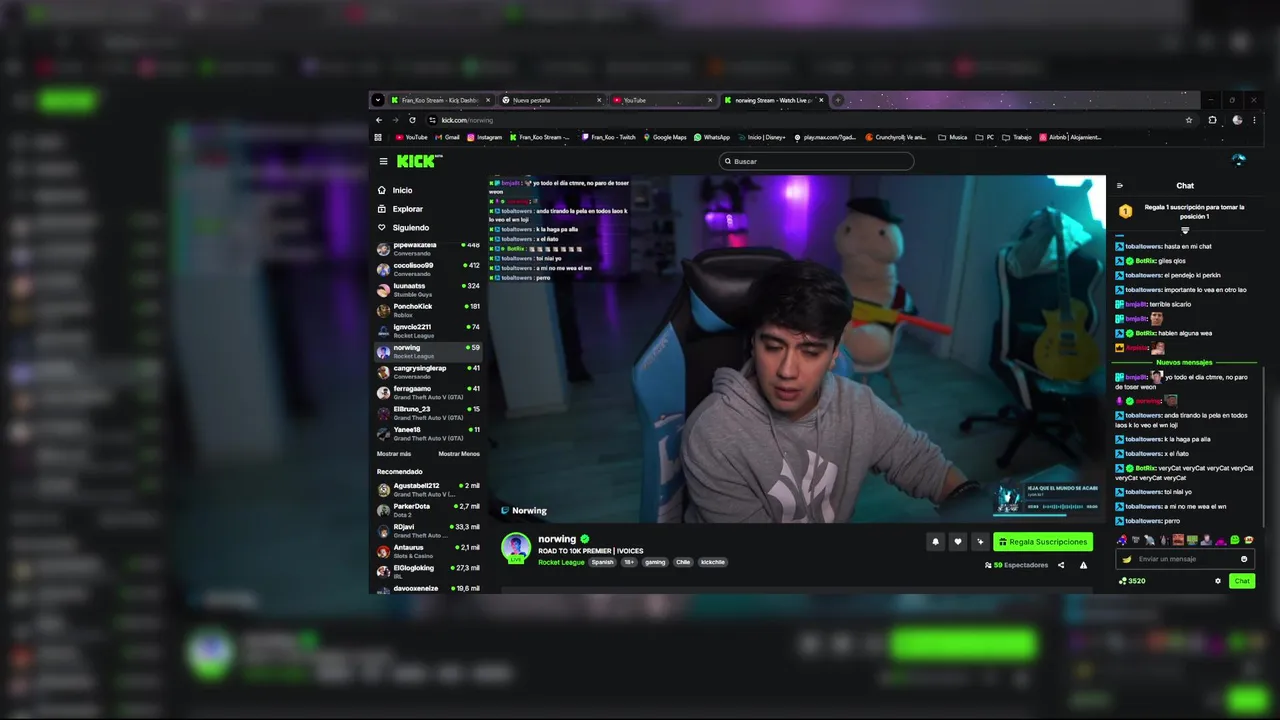Open luunaatss channel in sidebar
This screenshot has width=1280, height=720.
428,290
